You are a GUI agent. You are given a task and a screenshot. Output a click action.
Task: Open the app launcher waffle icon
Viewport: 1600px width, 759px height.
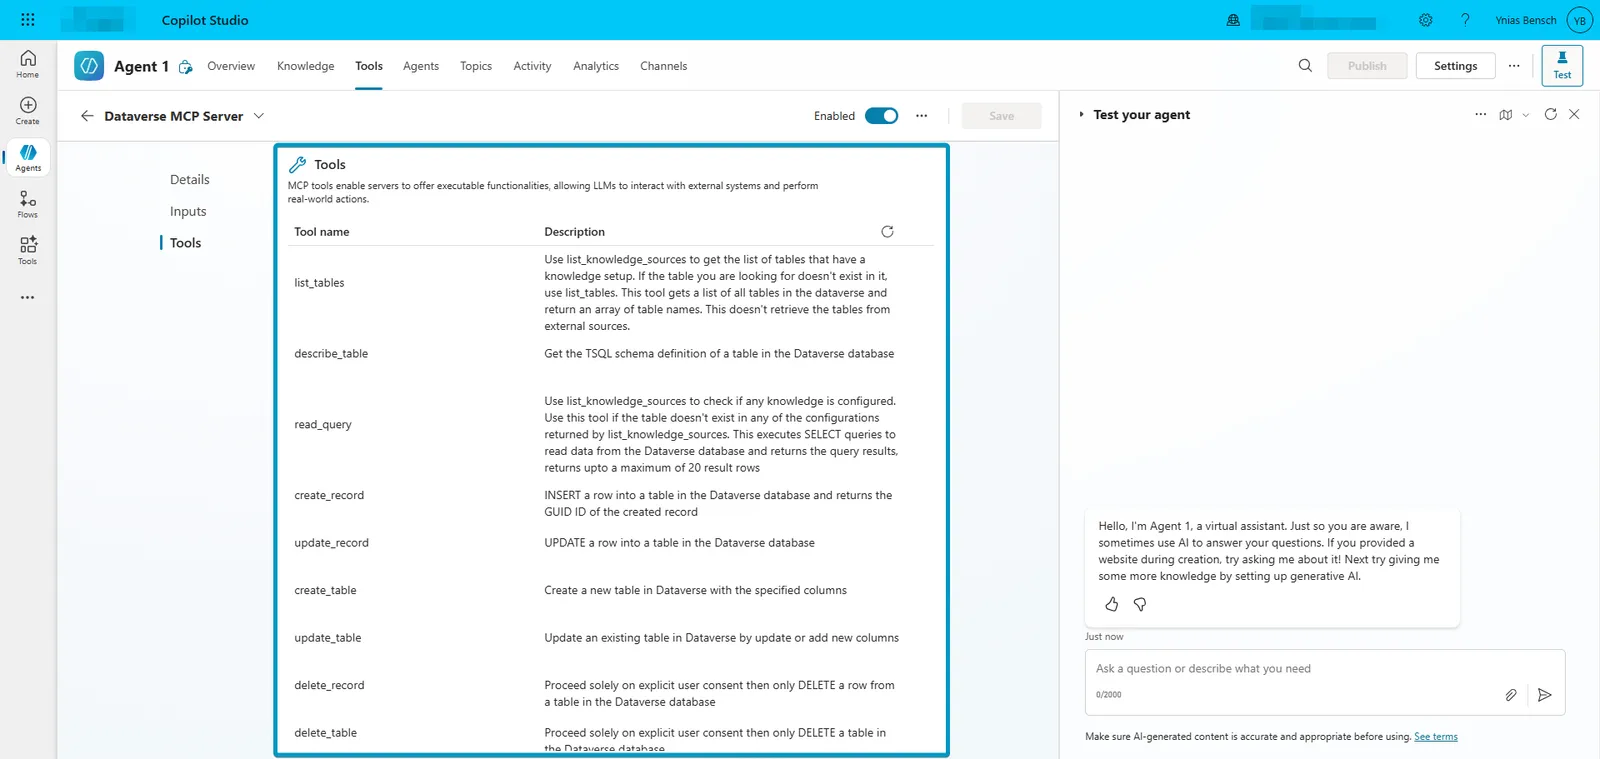click(28, 20)
